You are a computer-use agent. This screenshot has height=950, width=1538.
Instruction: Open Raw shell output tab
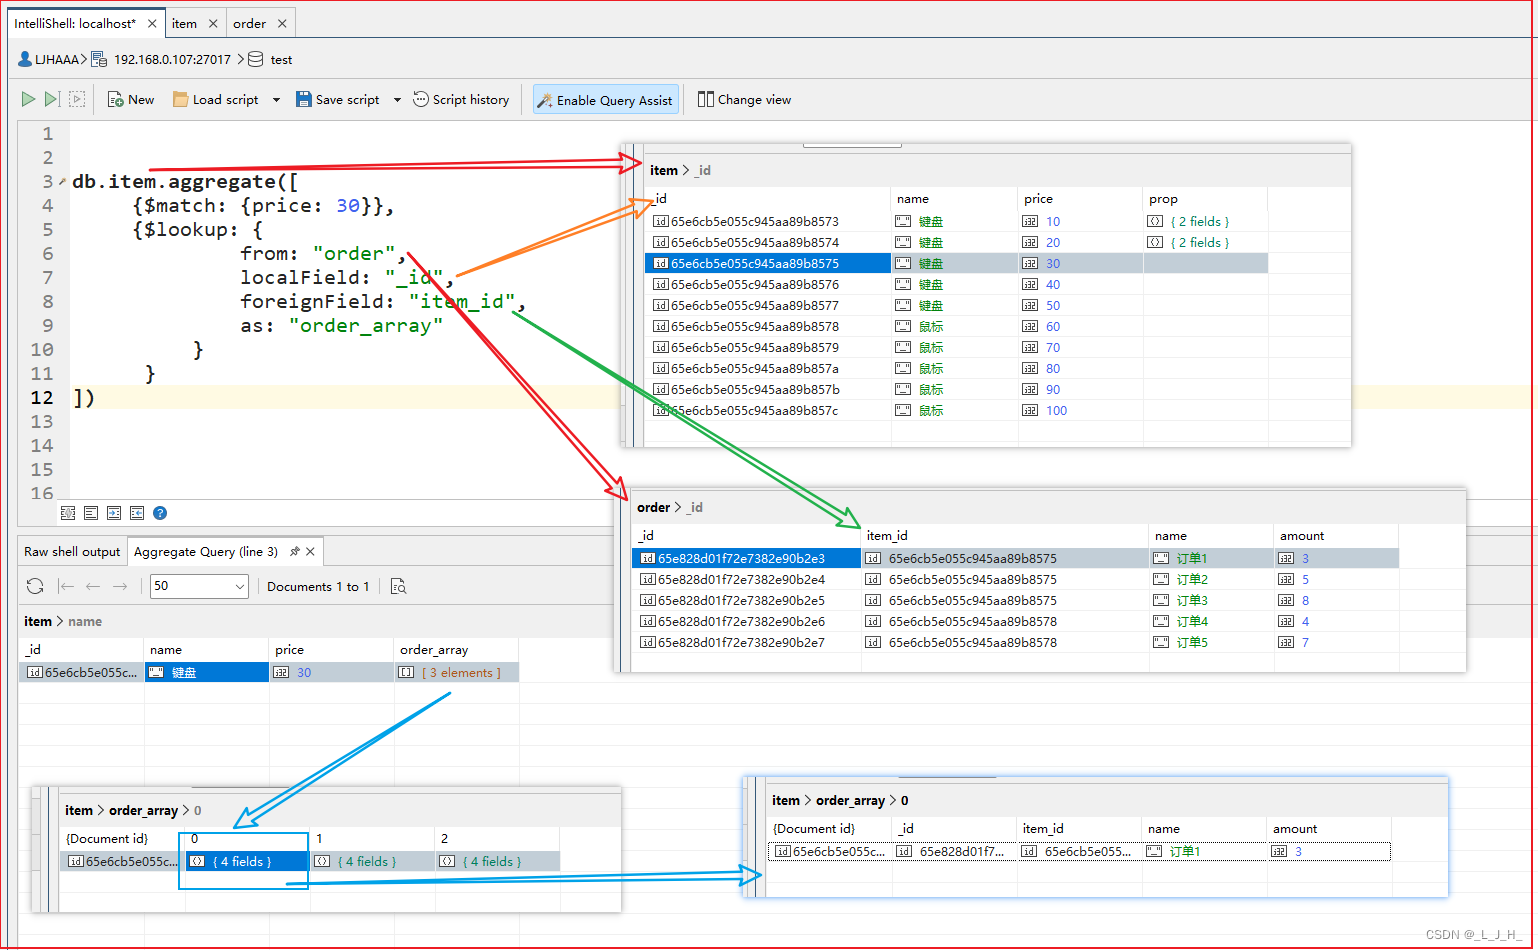pyautogui.click(x=72, y=551)
